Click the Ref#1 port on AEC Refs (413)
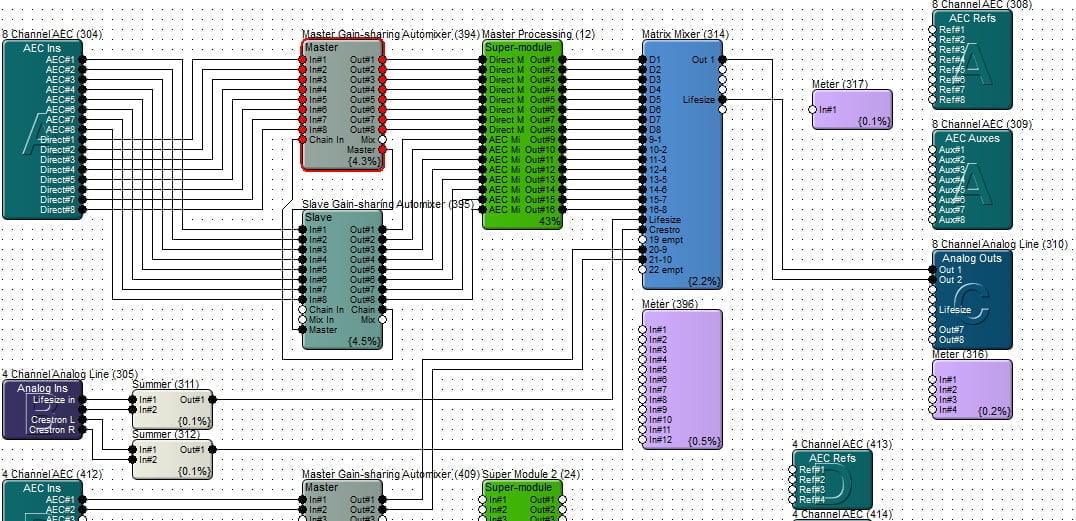 point(793,470)
